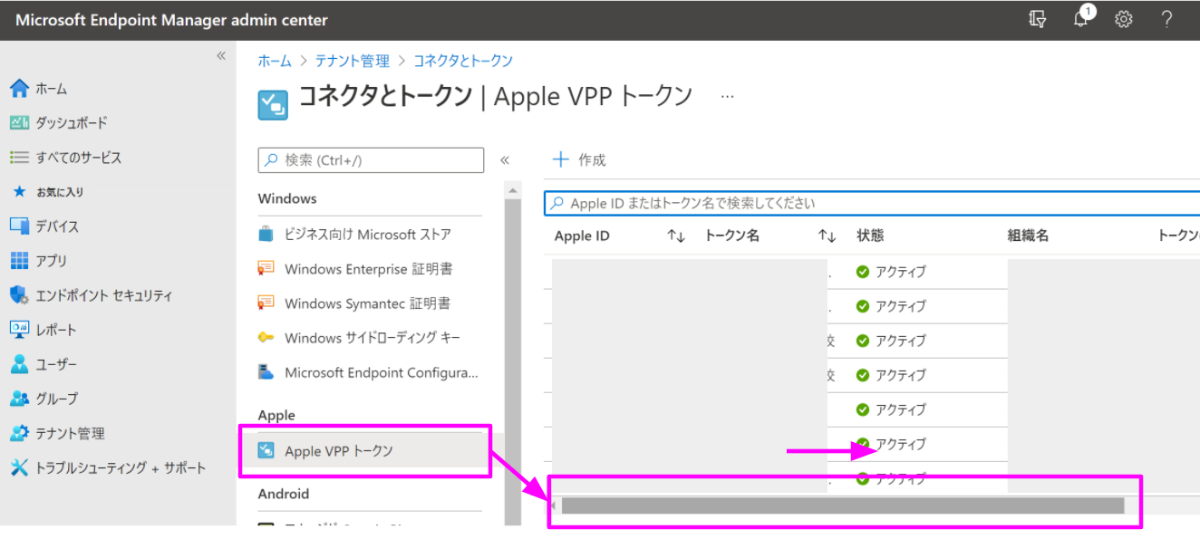Image resolution: width=1200 pixels, height=539 pixels.
Task: Click the Users person icon
Action: tap(19, 364)
